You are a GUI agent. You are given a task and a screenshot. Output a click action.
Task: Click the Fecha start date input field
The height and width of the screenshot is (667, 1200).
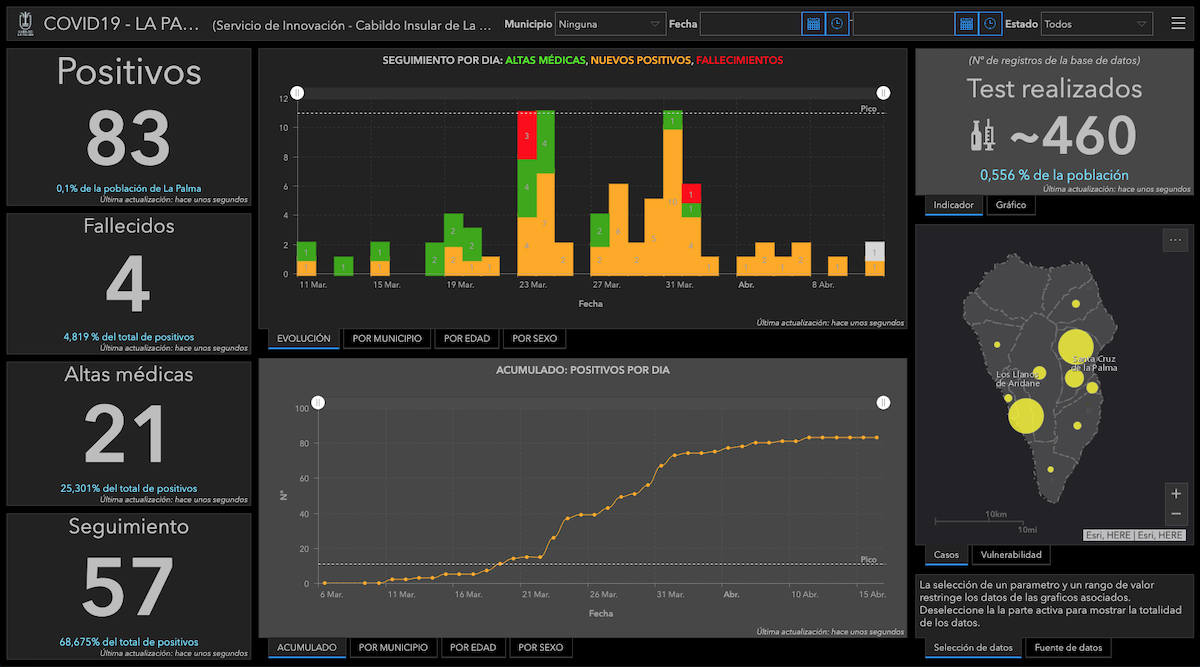pos(751,23)
